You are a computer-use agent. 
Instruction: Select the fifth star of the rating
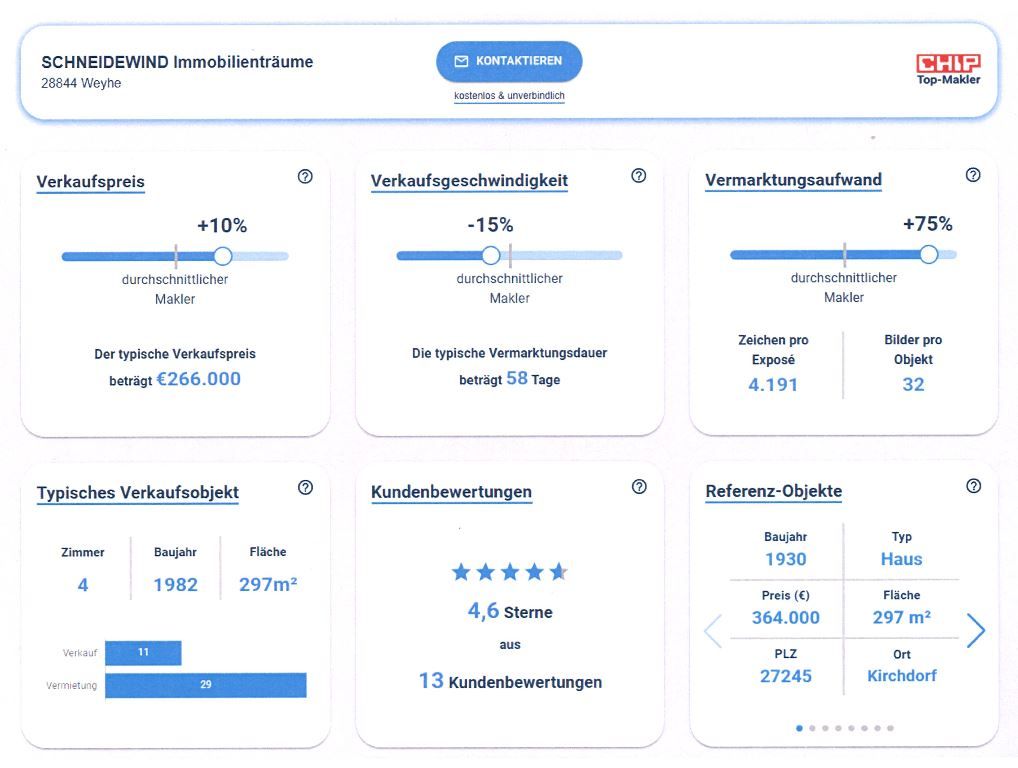pyautogui.click(x=560, y=572)
